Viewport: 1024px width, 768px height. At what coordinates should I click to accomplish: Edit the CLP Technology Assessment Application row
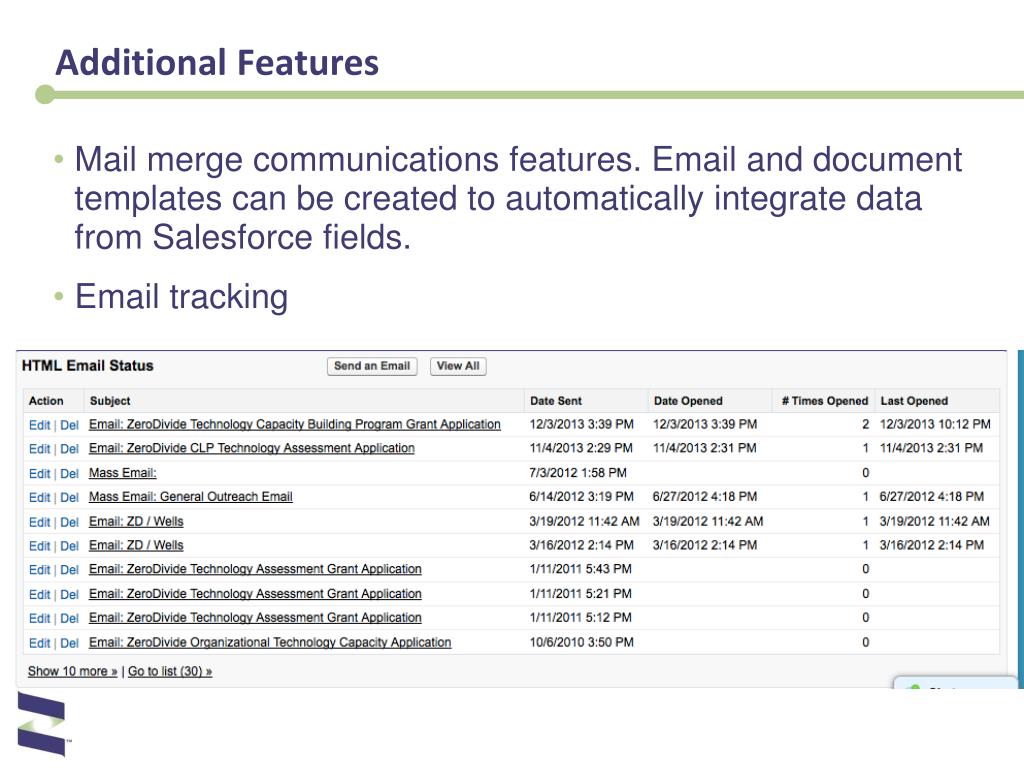pos(39,449)
